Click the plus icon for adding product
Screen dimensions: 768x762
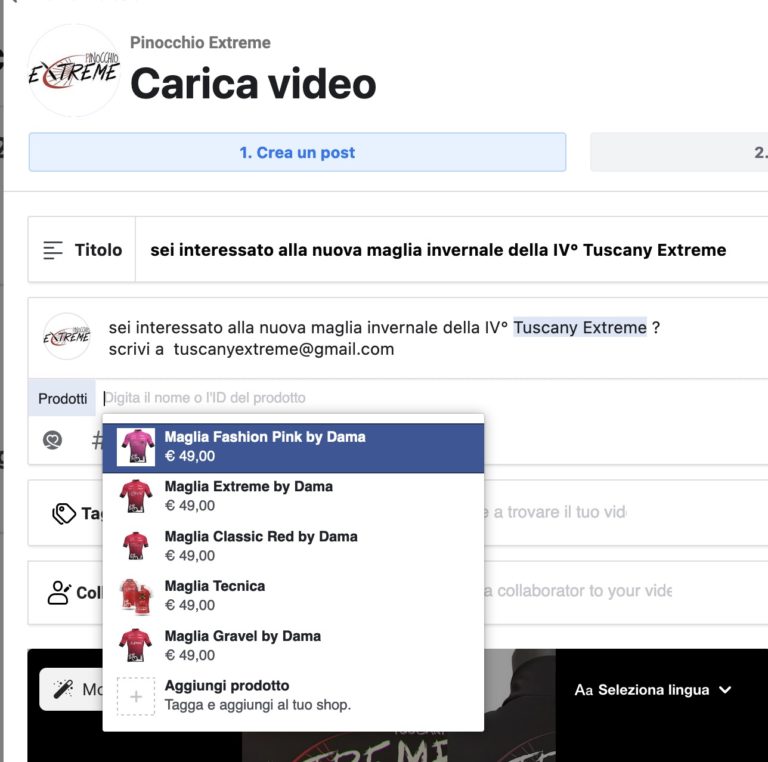click(x=136, y=696)
